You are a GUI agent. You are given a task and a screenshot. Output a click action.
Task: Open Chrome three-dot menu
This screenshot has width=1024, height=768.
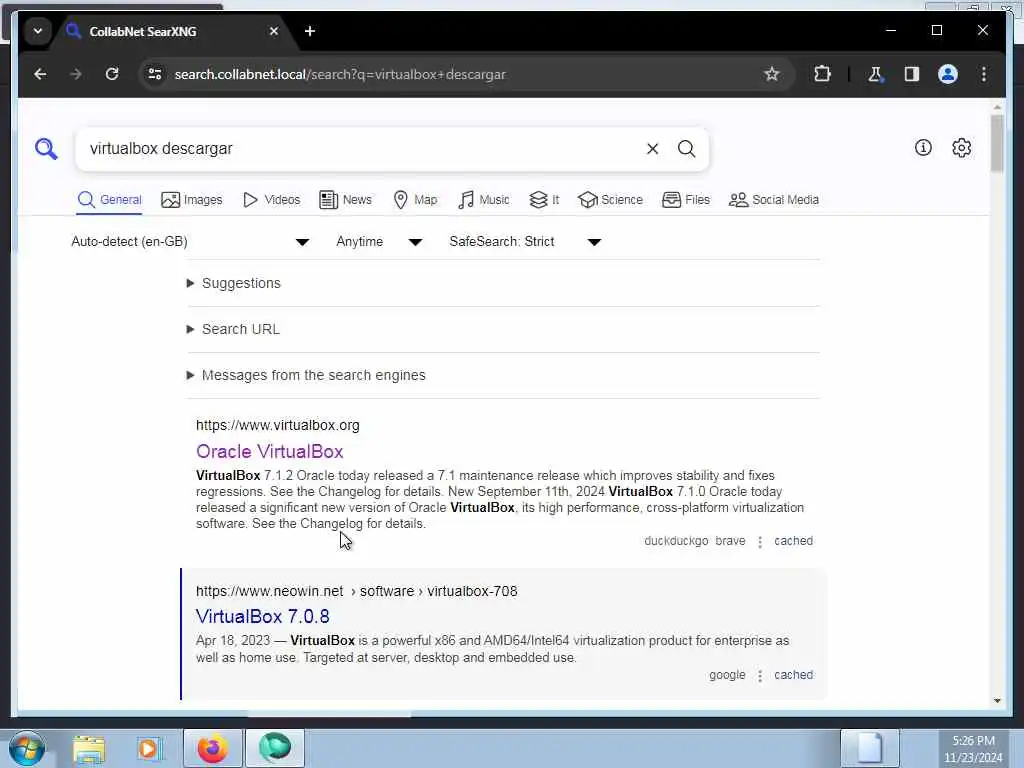pyautogui.click(x=984, y=74)
